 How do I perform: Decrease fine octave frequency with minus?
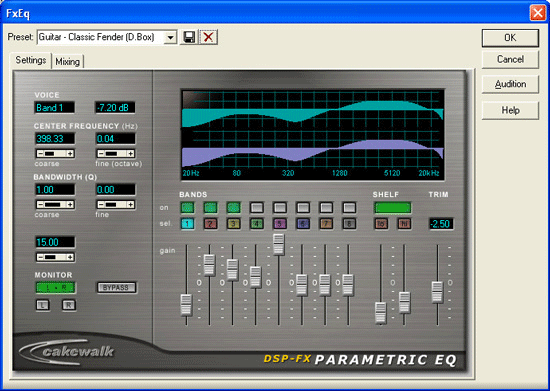point(101,154)
